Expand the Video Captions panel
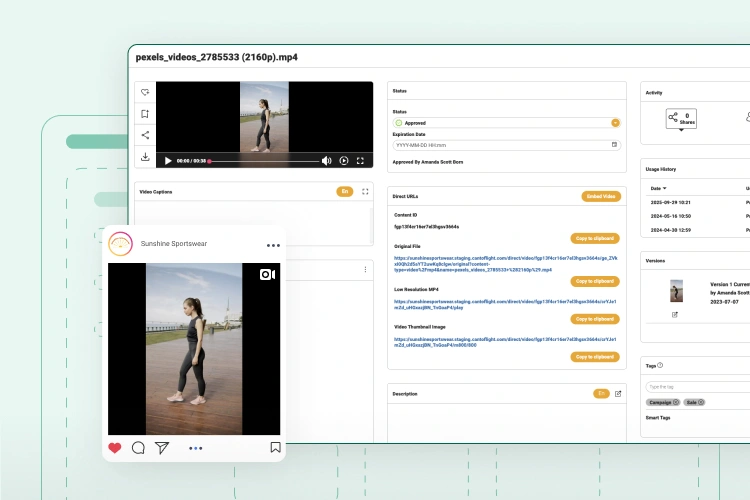Screen dimensions: 750x500 point(364,191)
